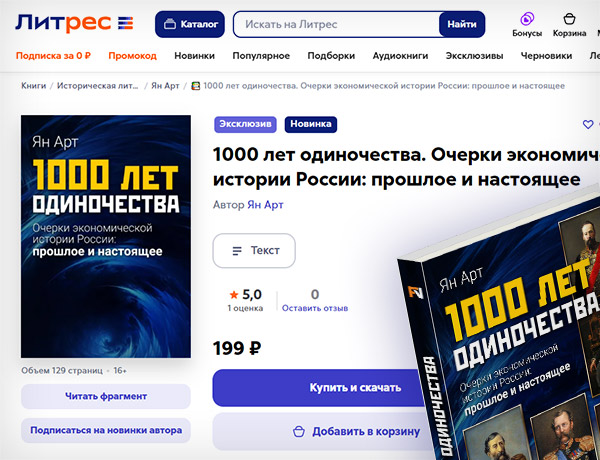Click the Эксклюзив badge
600x460 pixels.
pyautogui.click(x=245, y=124)
